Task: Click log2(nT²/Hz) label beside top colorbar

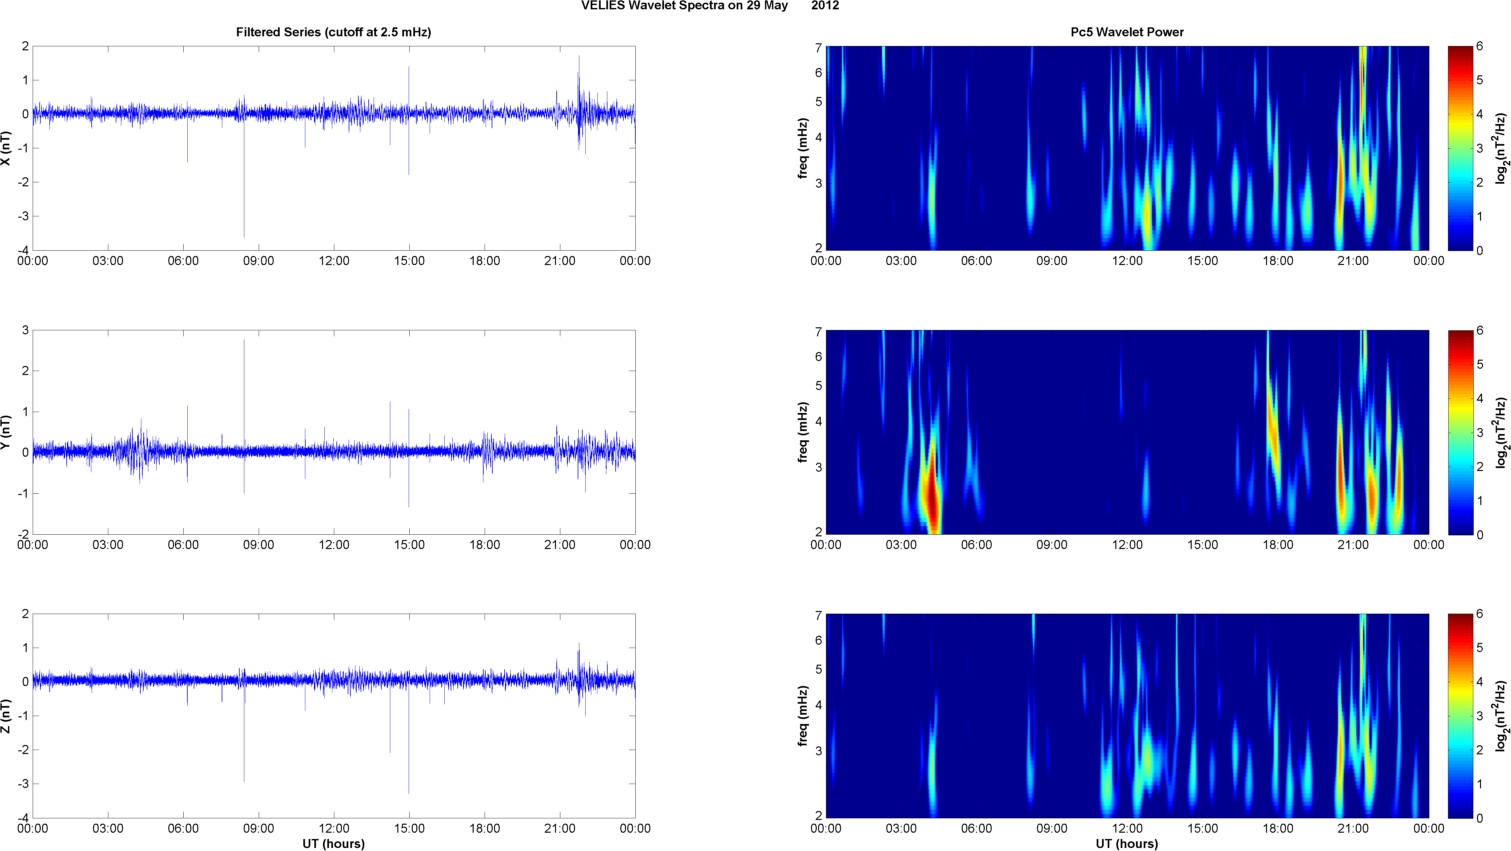Action: click(1501, 148)
